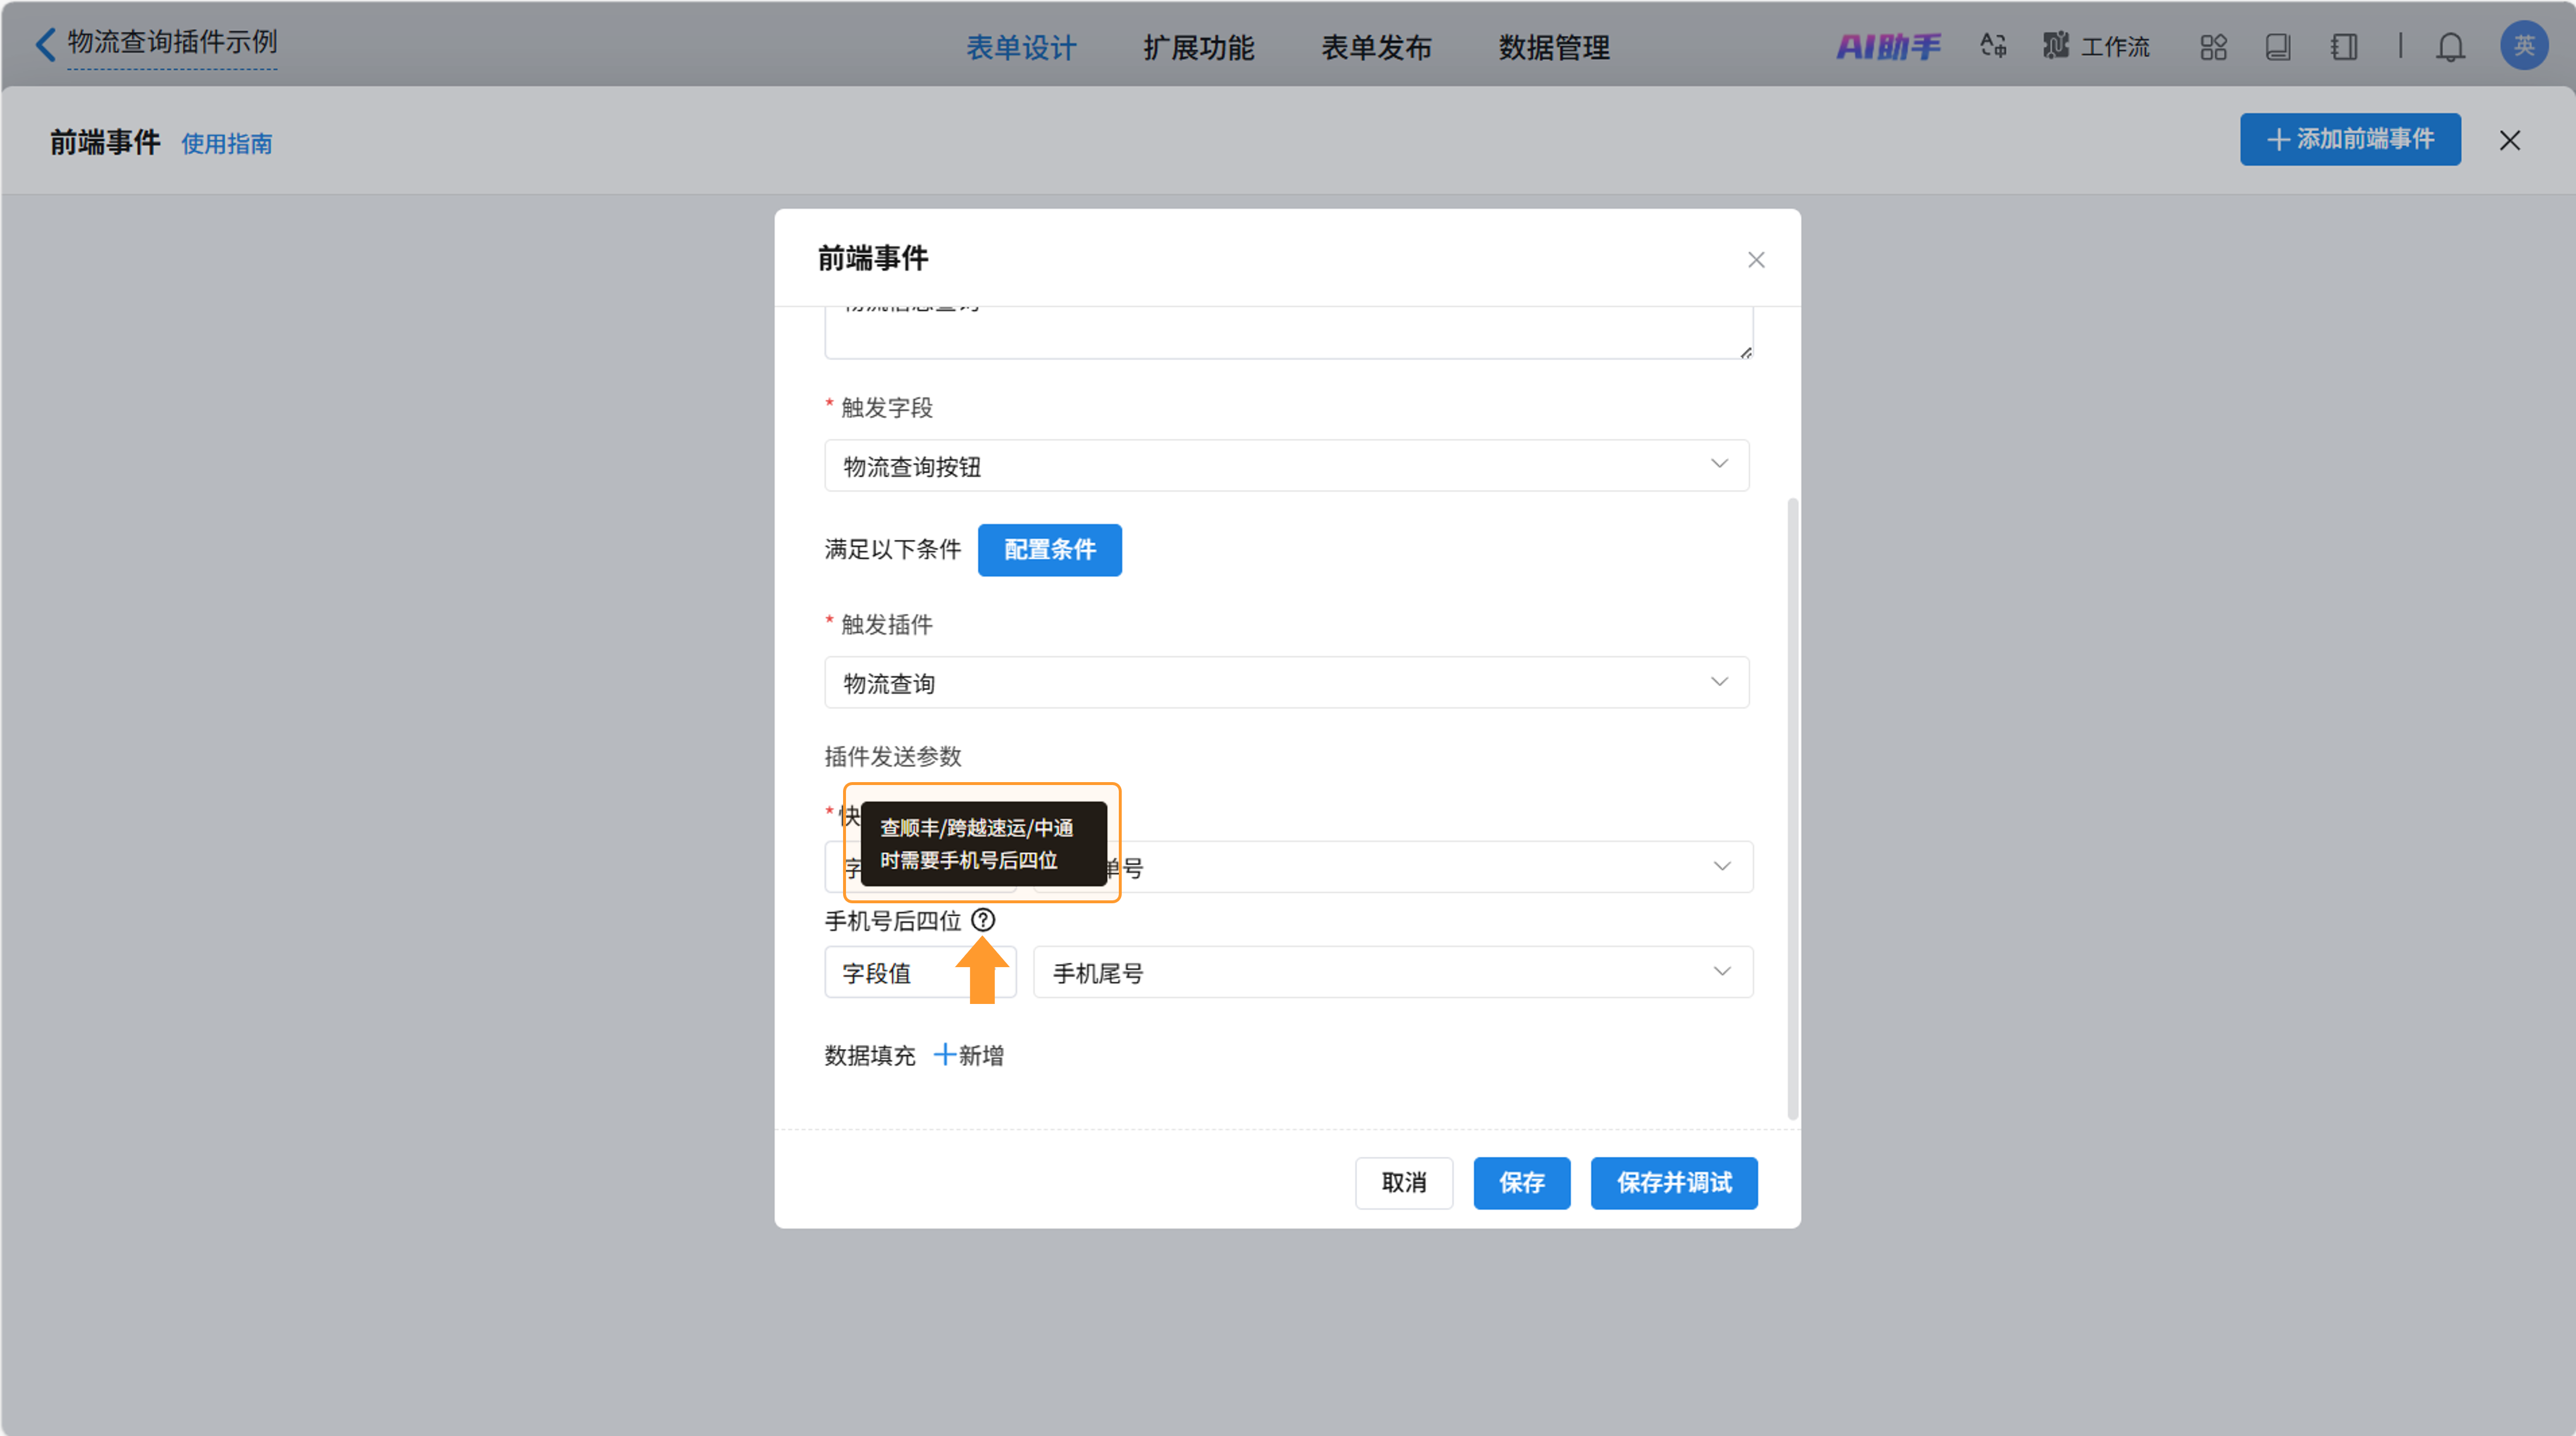Expand the 触发插件 dropdown 物流查询

pos(1286,682)
